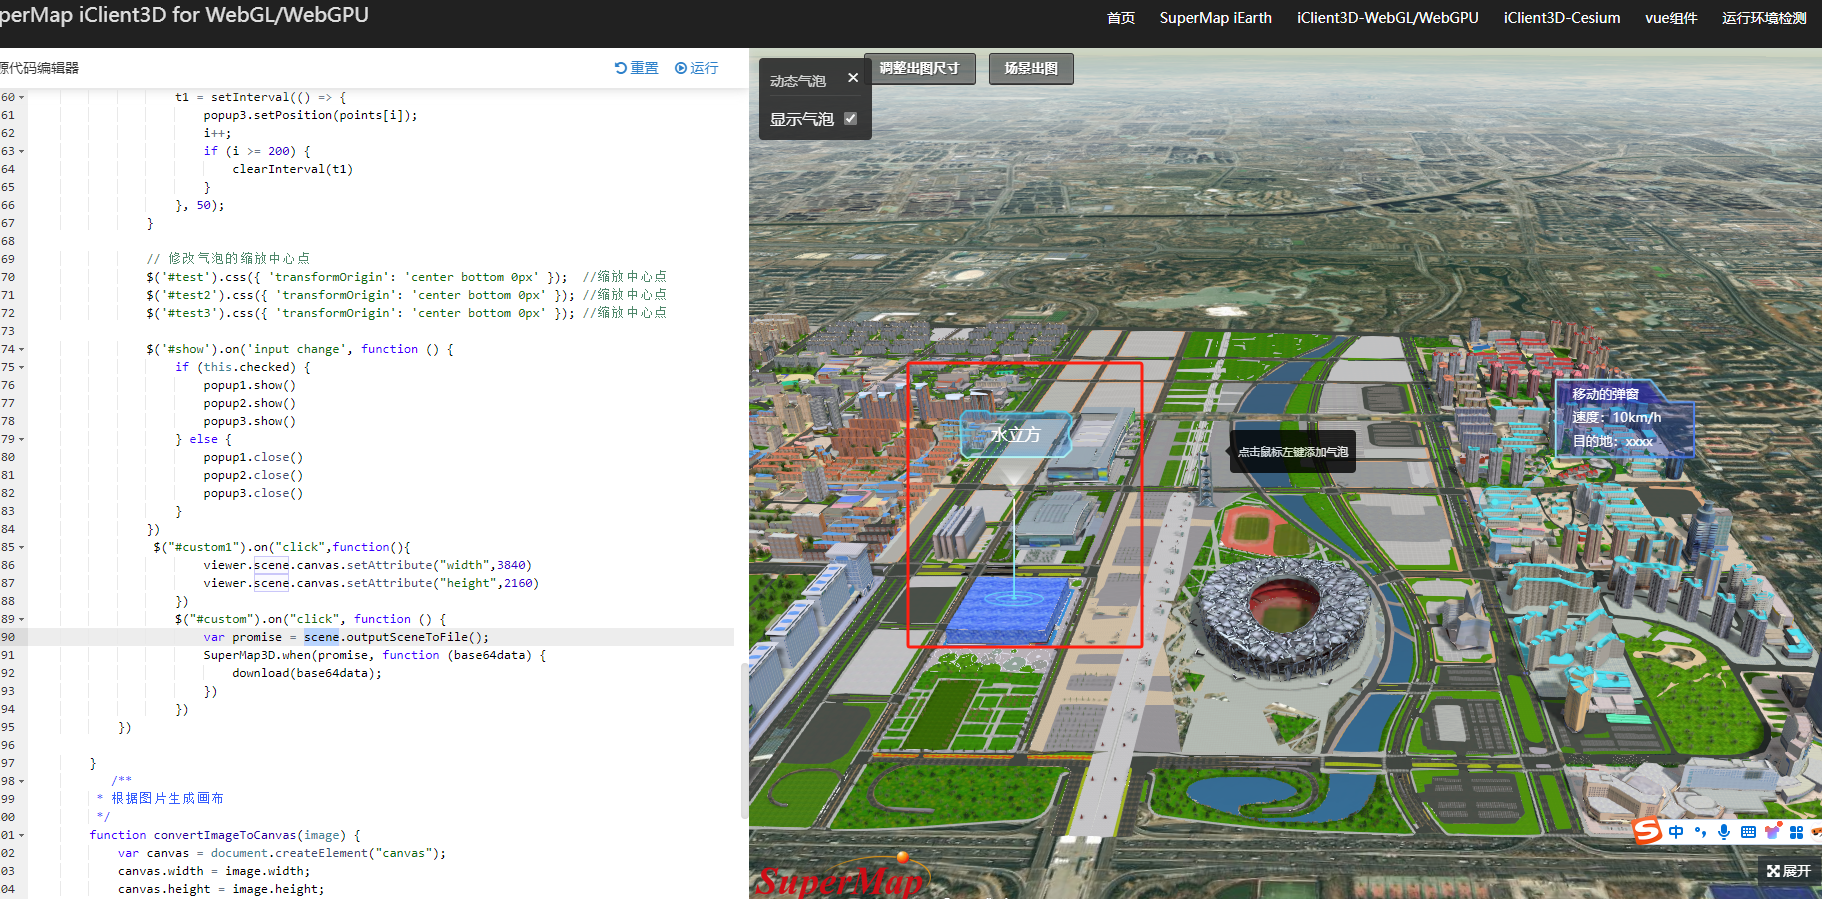This screenshot has width=1822, height=899.
Task: Click code line 'popup3.setPosition(points[i]);'
Action: click(310, 115)
